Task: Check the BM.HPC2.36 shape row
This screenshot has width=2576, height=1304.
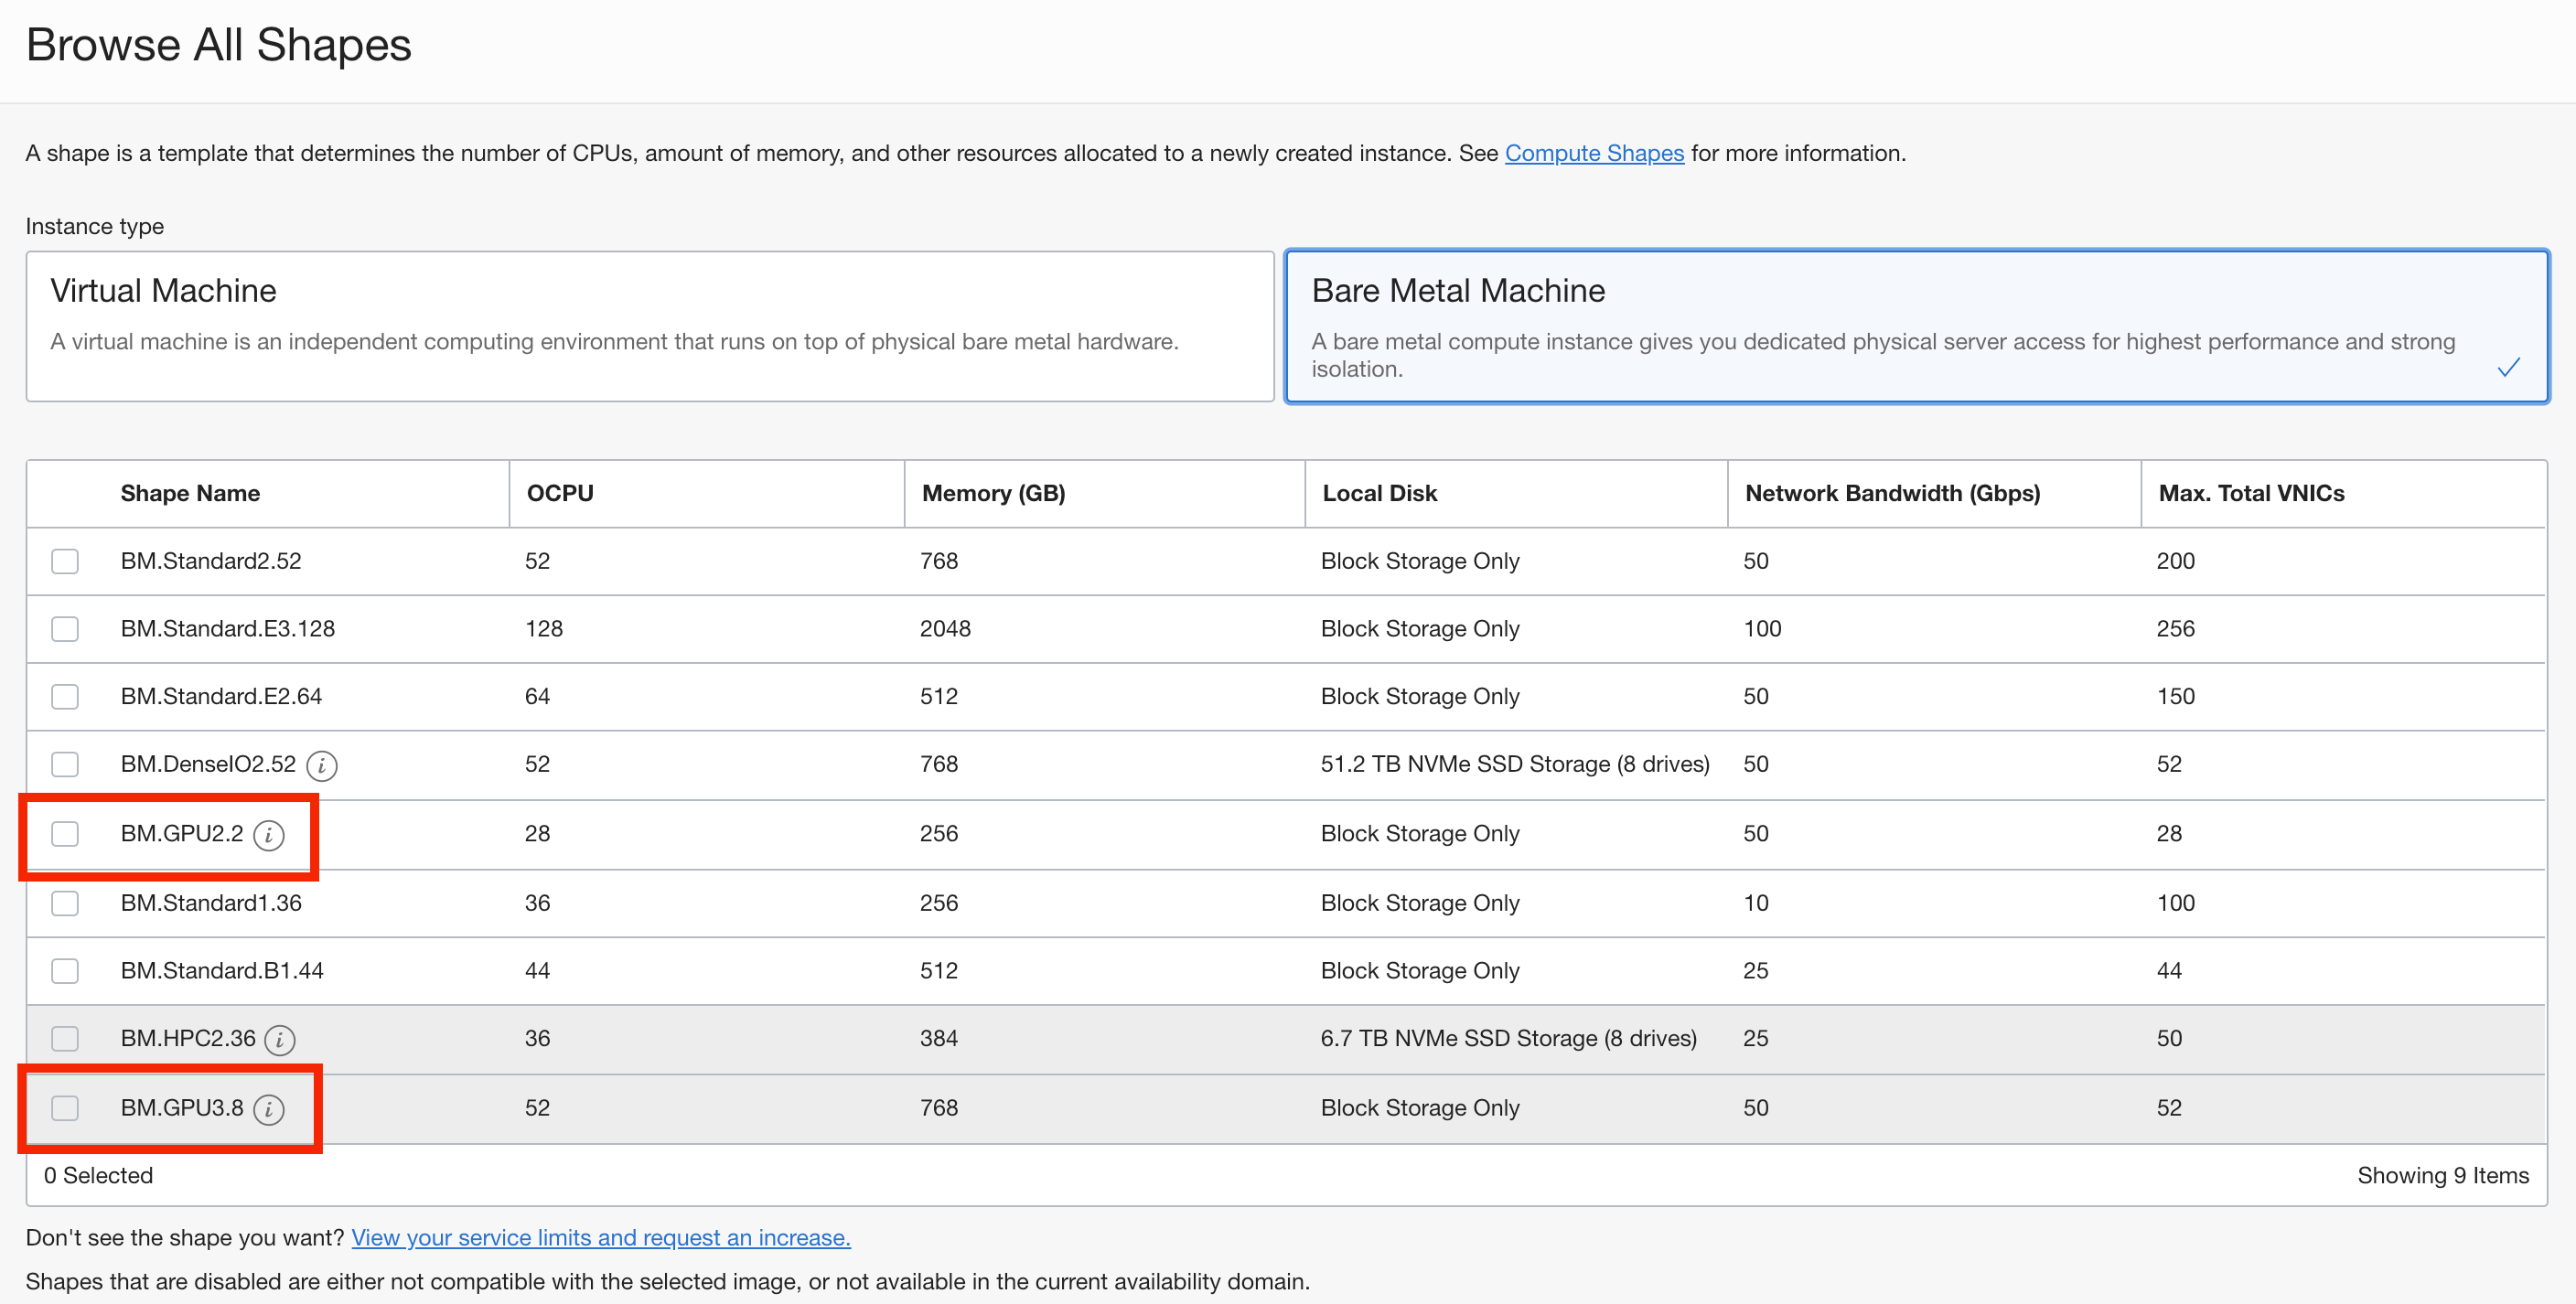Action: tap(64, 1039)
